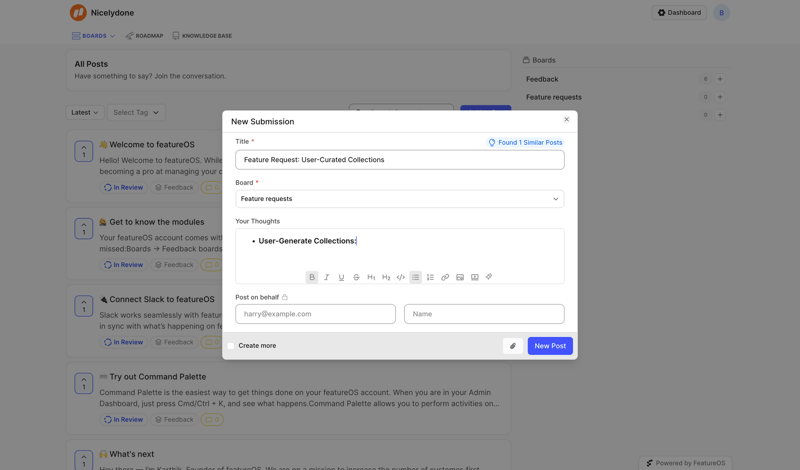The height and width of the screenshot is (470, 800).
Task: Submit with the New Post button
Action: coord(550,345)
